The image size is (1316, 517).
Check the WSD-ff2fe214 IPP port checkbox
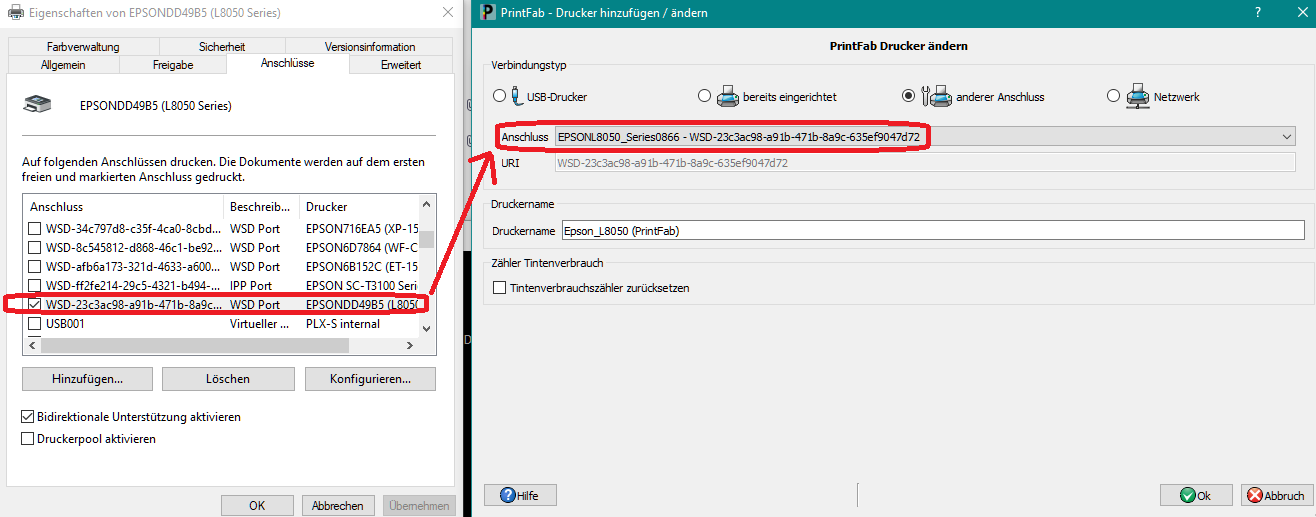(35, 285)
